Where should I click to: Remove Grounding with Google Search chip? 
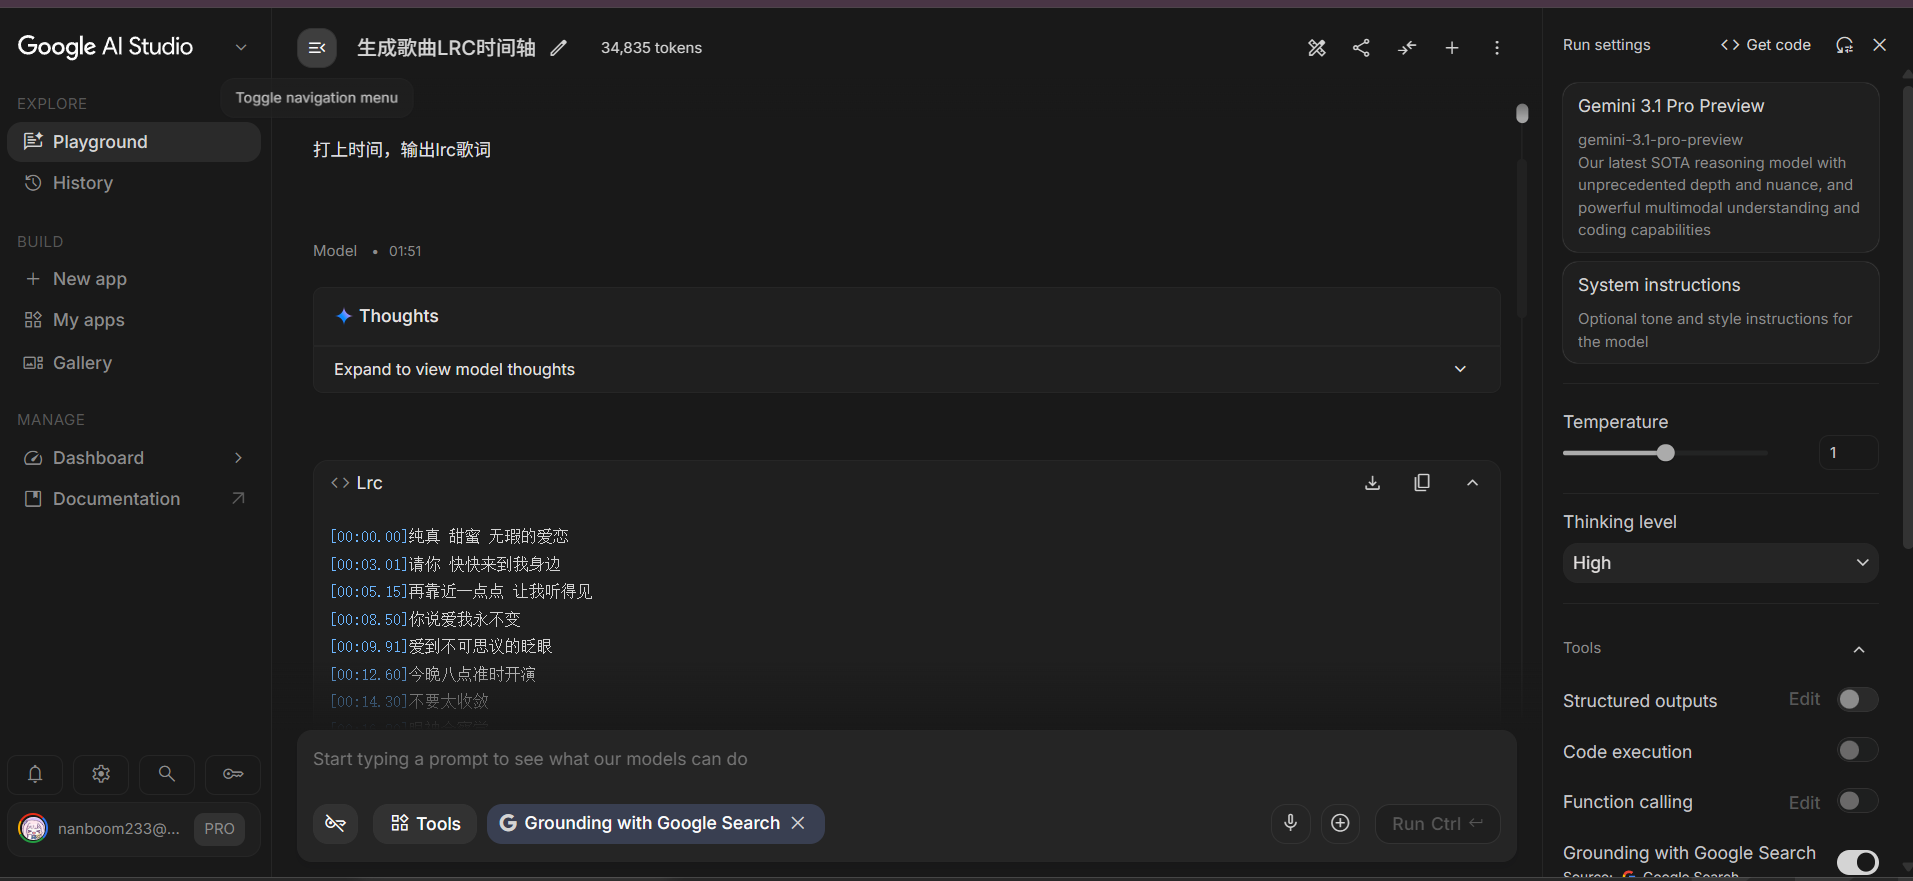pyautogui.click(x=798, y=823)
